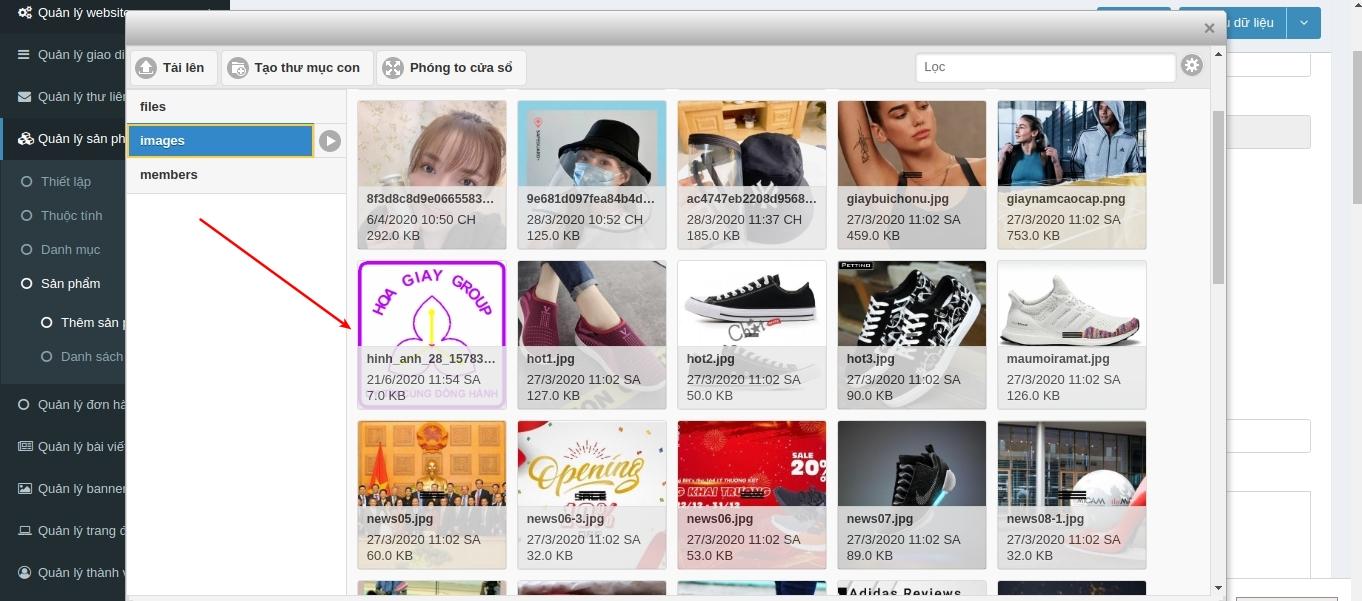
Task: Select the news08-1.jpg image
Action: tap(1072, 495)
